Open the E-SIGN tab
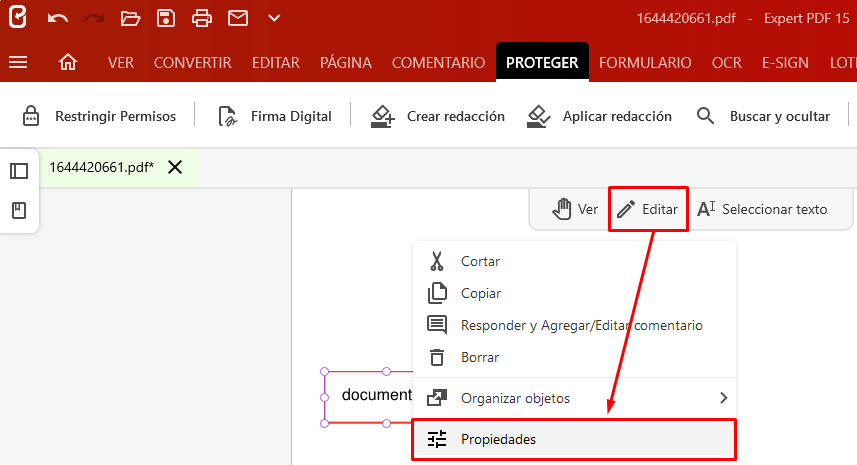The width and height of the screenshot is (857, 465). click(x=785, y=63)
